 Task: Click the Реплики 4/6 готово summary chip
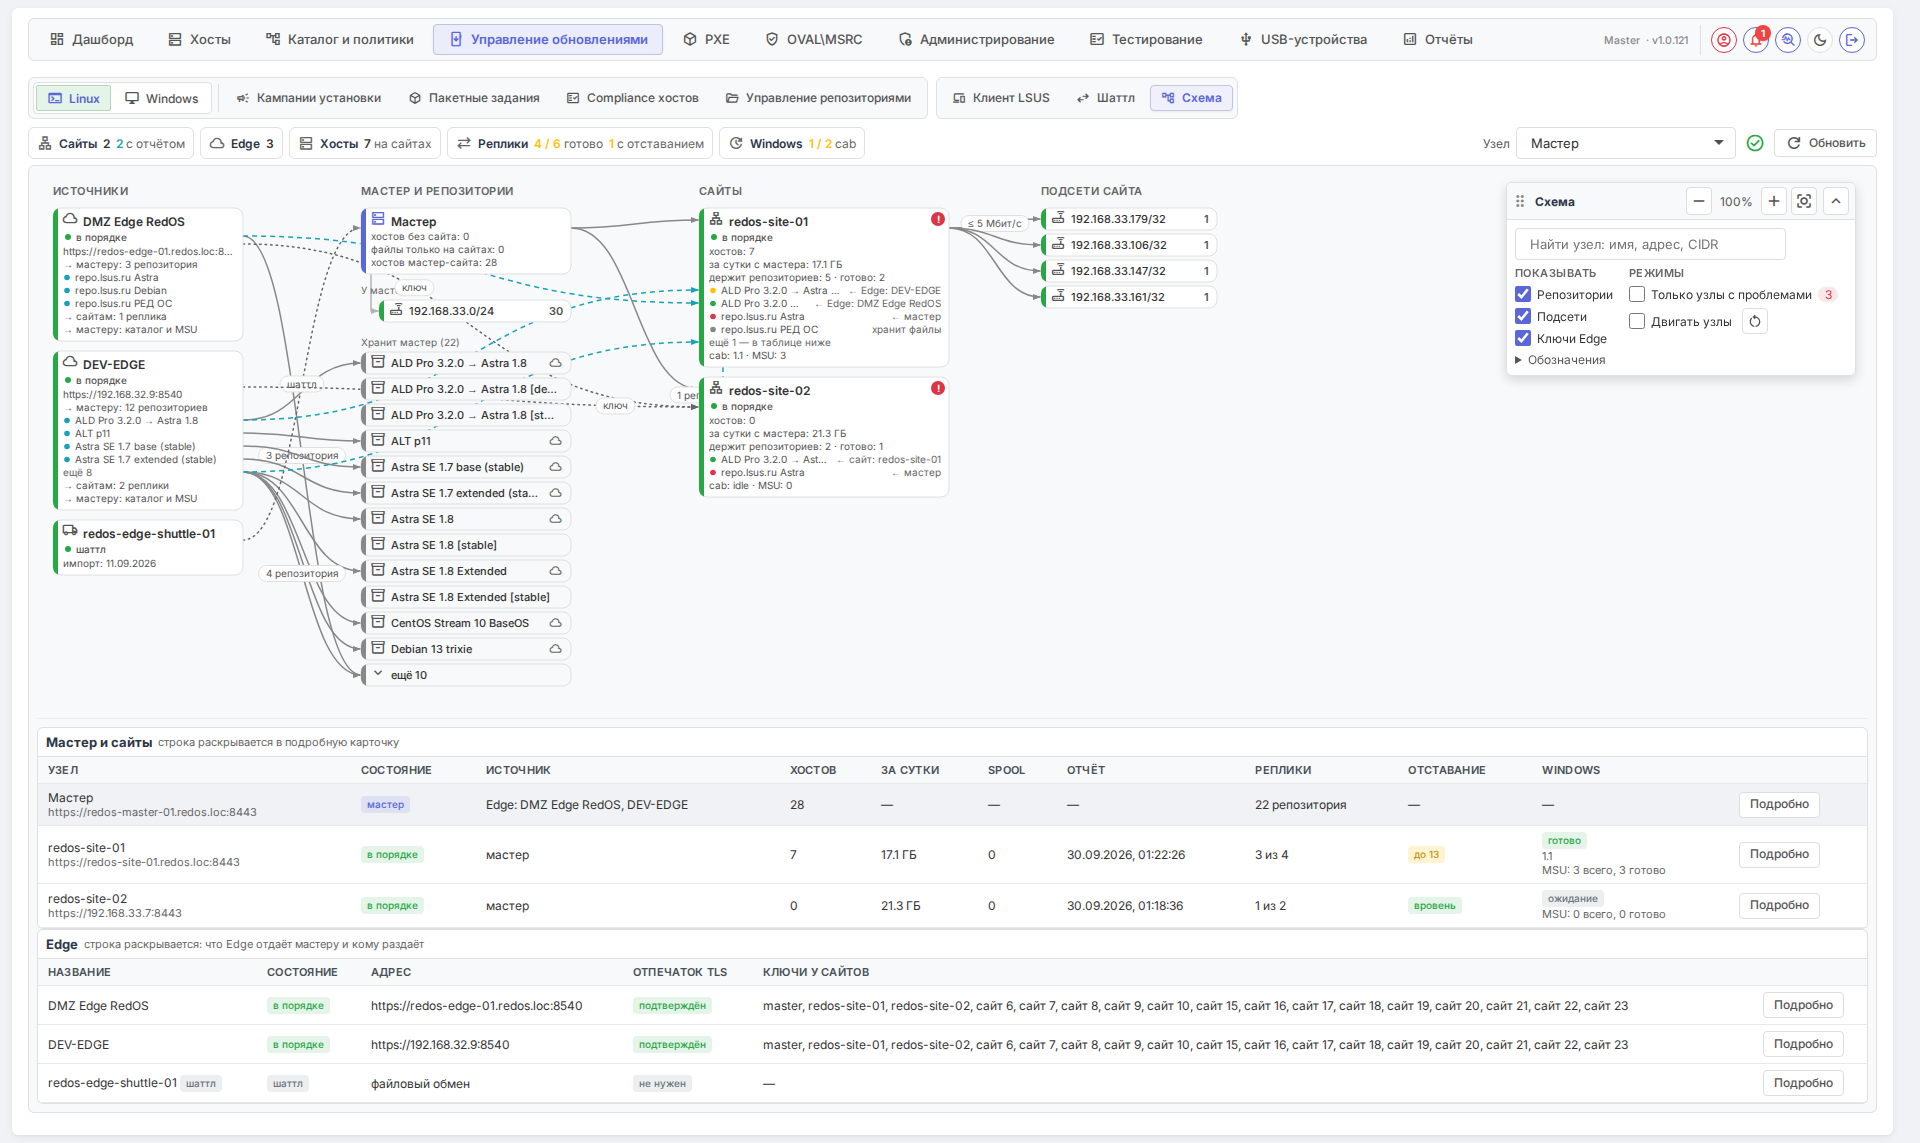coord(580,143)
